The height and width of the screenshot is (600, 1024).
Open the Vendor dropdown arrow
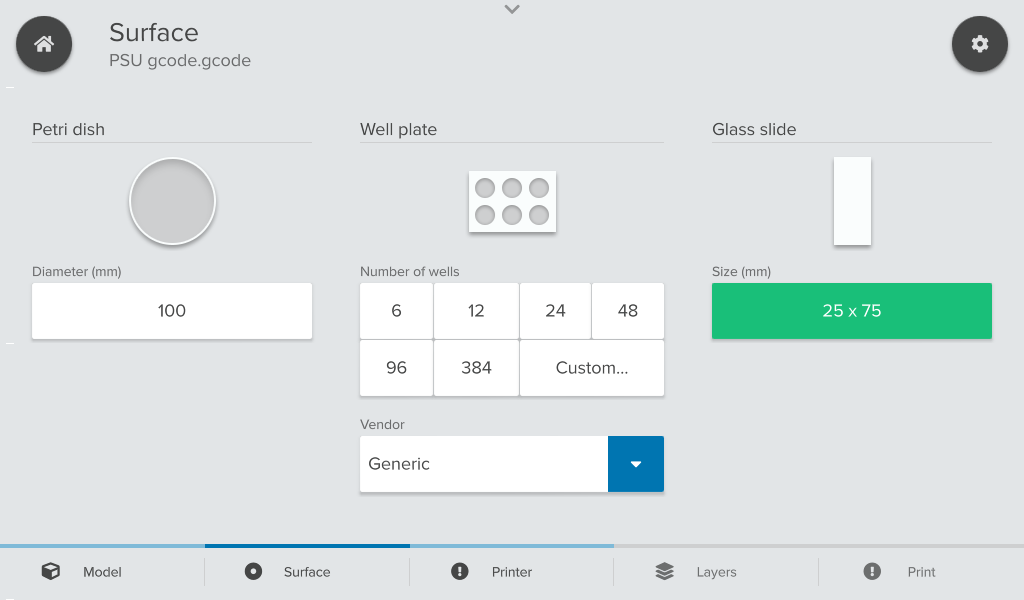tap(635, 464)
